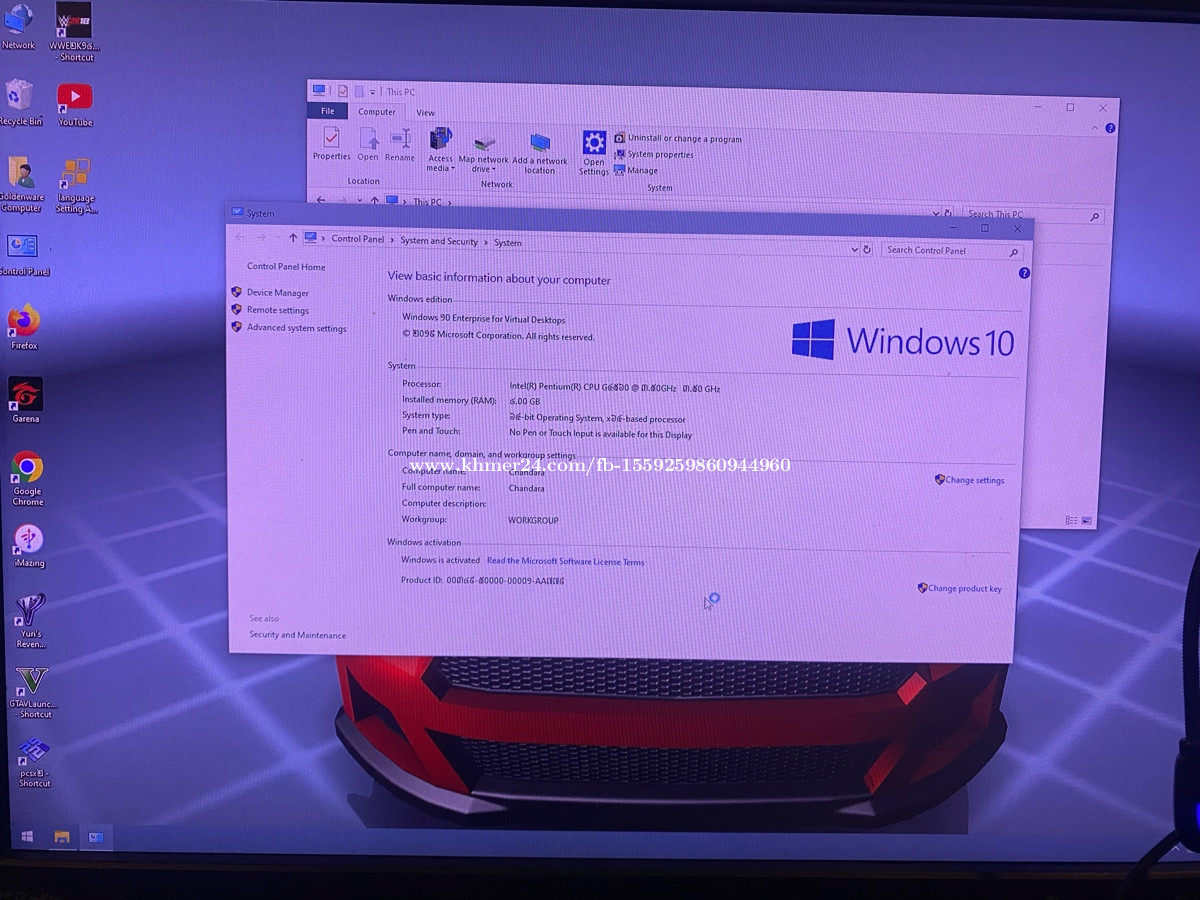Click Open Settings gear in the ribbon
Viewport: 1200px width, 900px height.
point(594,153)
